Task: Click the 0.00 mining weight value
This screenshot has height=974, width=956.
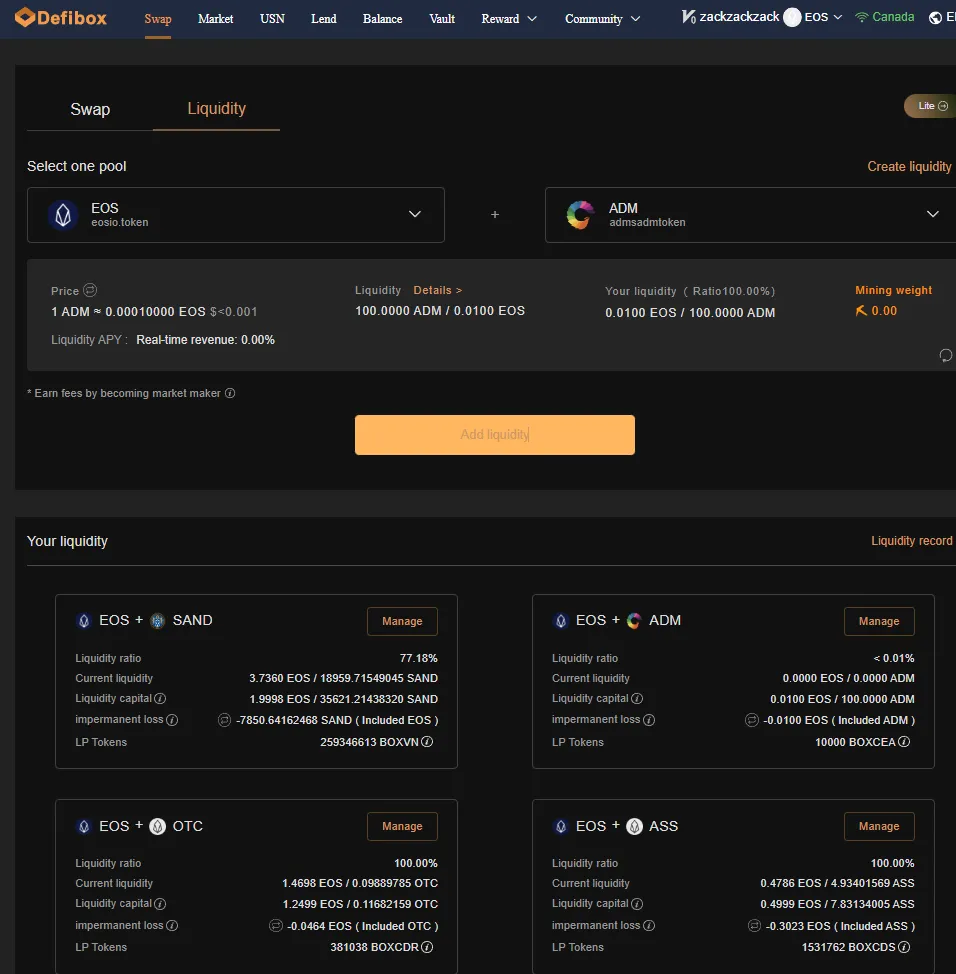Action: 884,311
